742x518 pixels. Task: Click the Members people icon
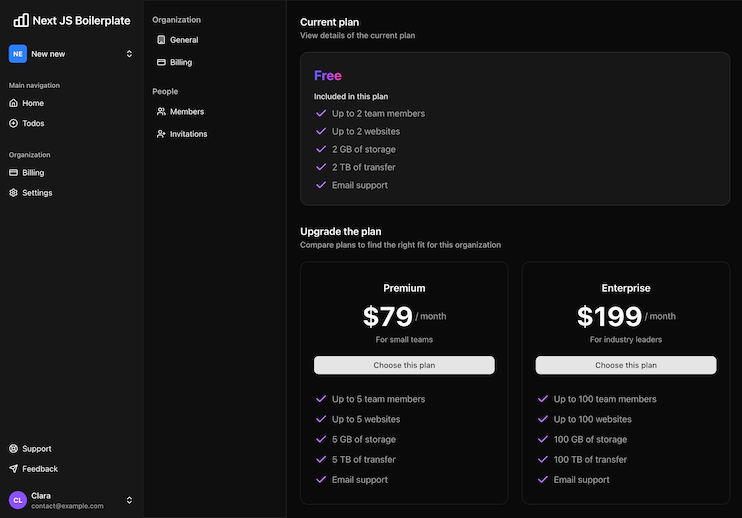point(161,112)
